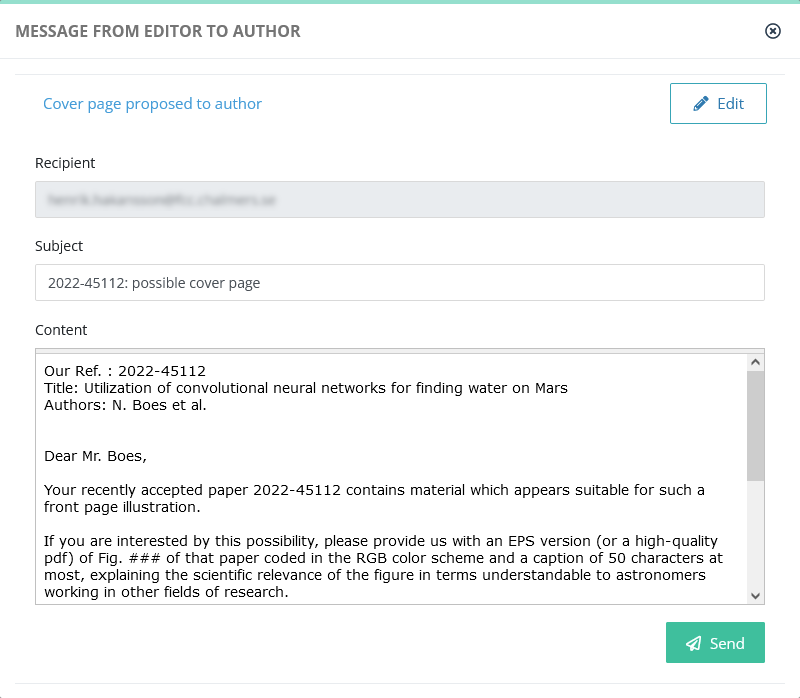Click the 'Recipient' field label
This screenshot has height=698, width=800.
[x=65, y=163]
